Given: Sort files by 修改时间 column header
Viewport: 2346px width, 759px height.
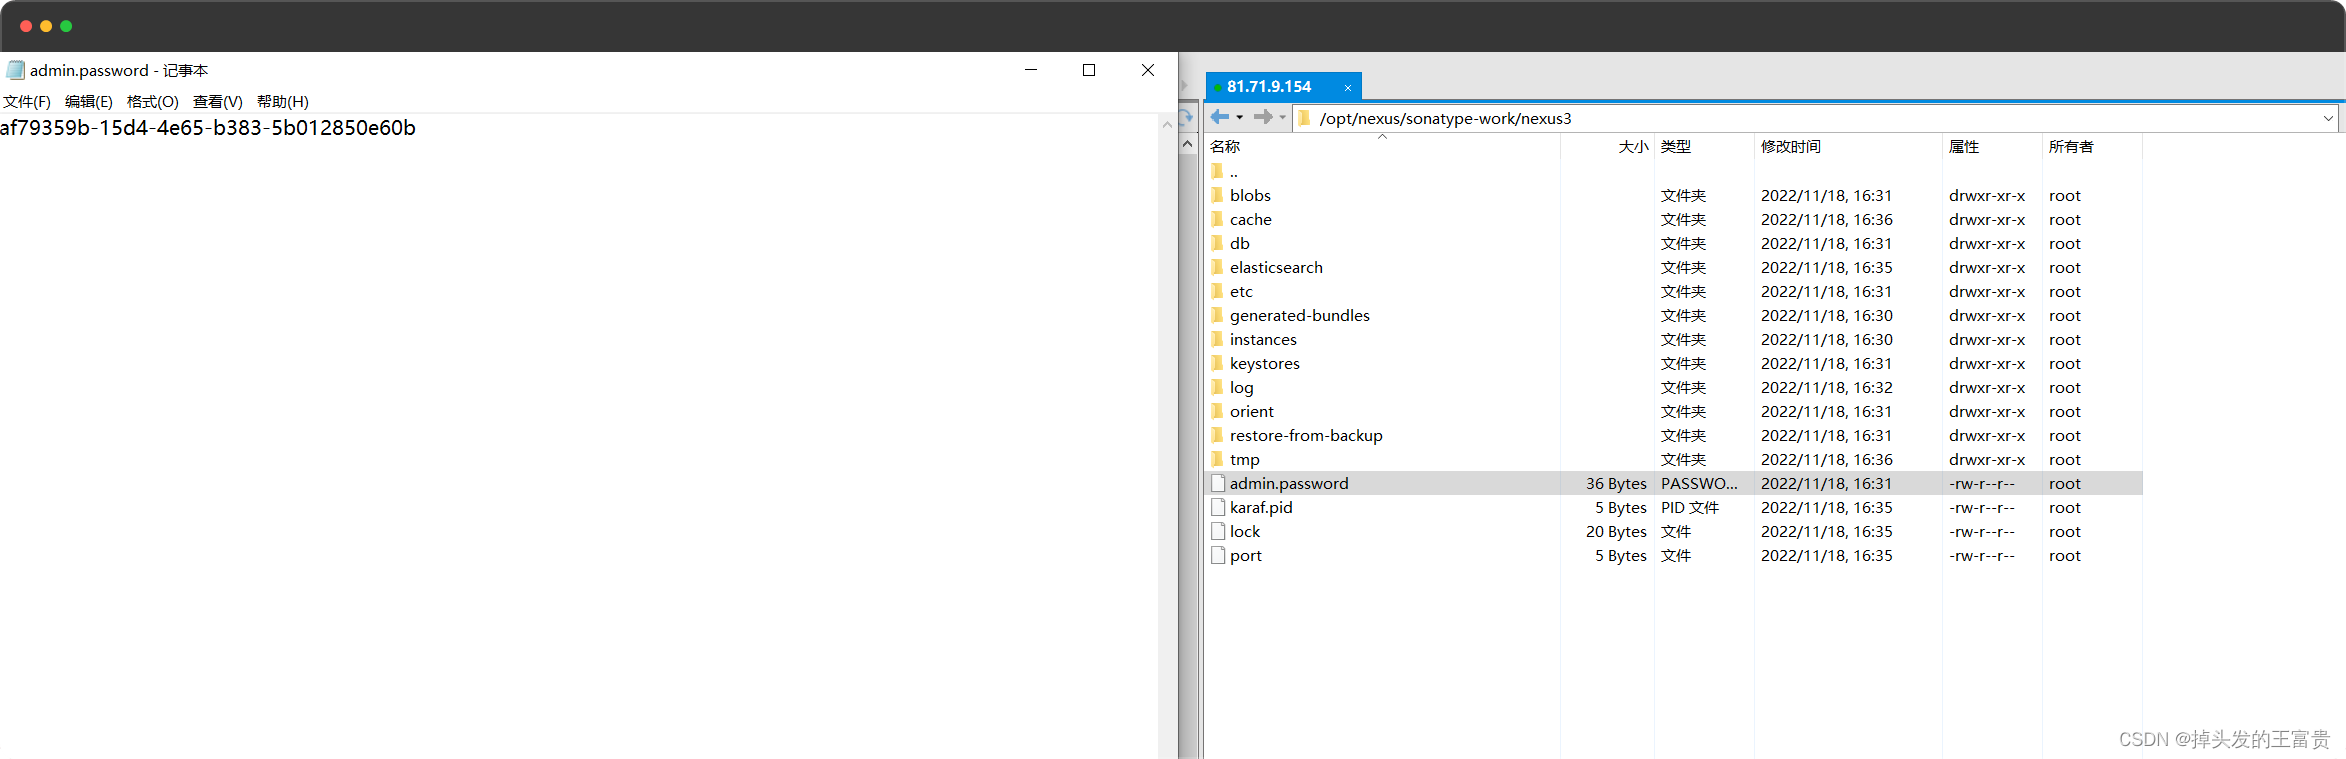Looking at the screenshot, I should (x=1848, y=147).
